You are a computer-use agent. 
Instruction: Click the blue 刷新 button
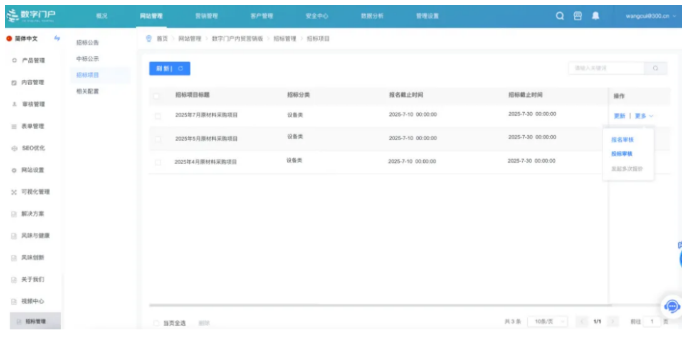click(x=170, y=68)
